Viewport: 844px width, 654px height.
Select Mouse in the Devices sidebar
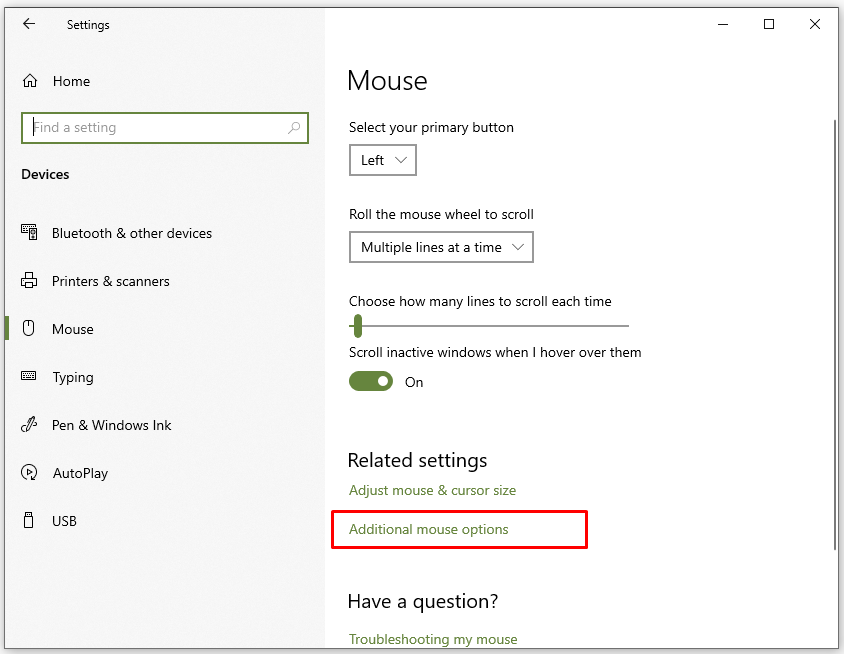[72, 329]
